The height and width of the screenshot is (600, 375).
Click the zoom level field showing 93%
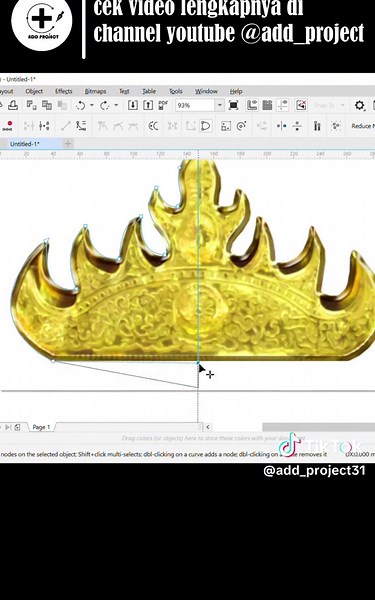195,105
